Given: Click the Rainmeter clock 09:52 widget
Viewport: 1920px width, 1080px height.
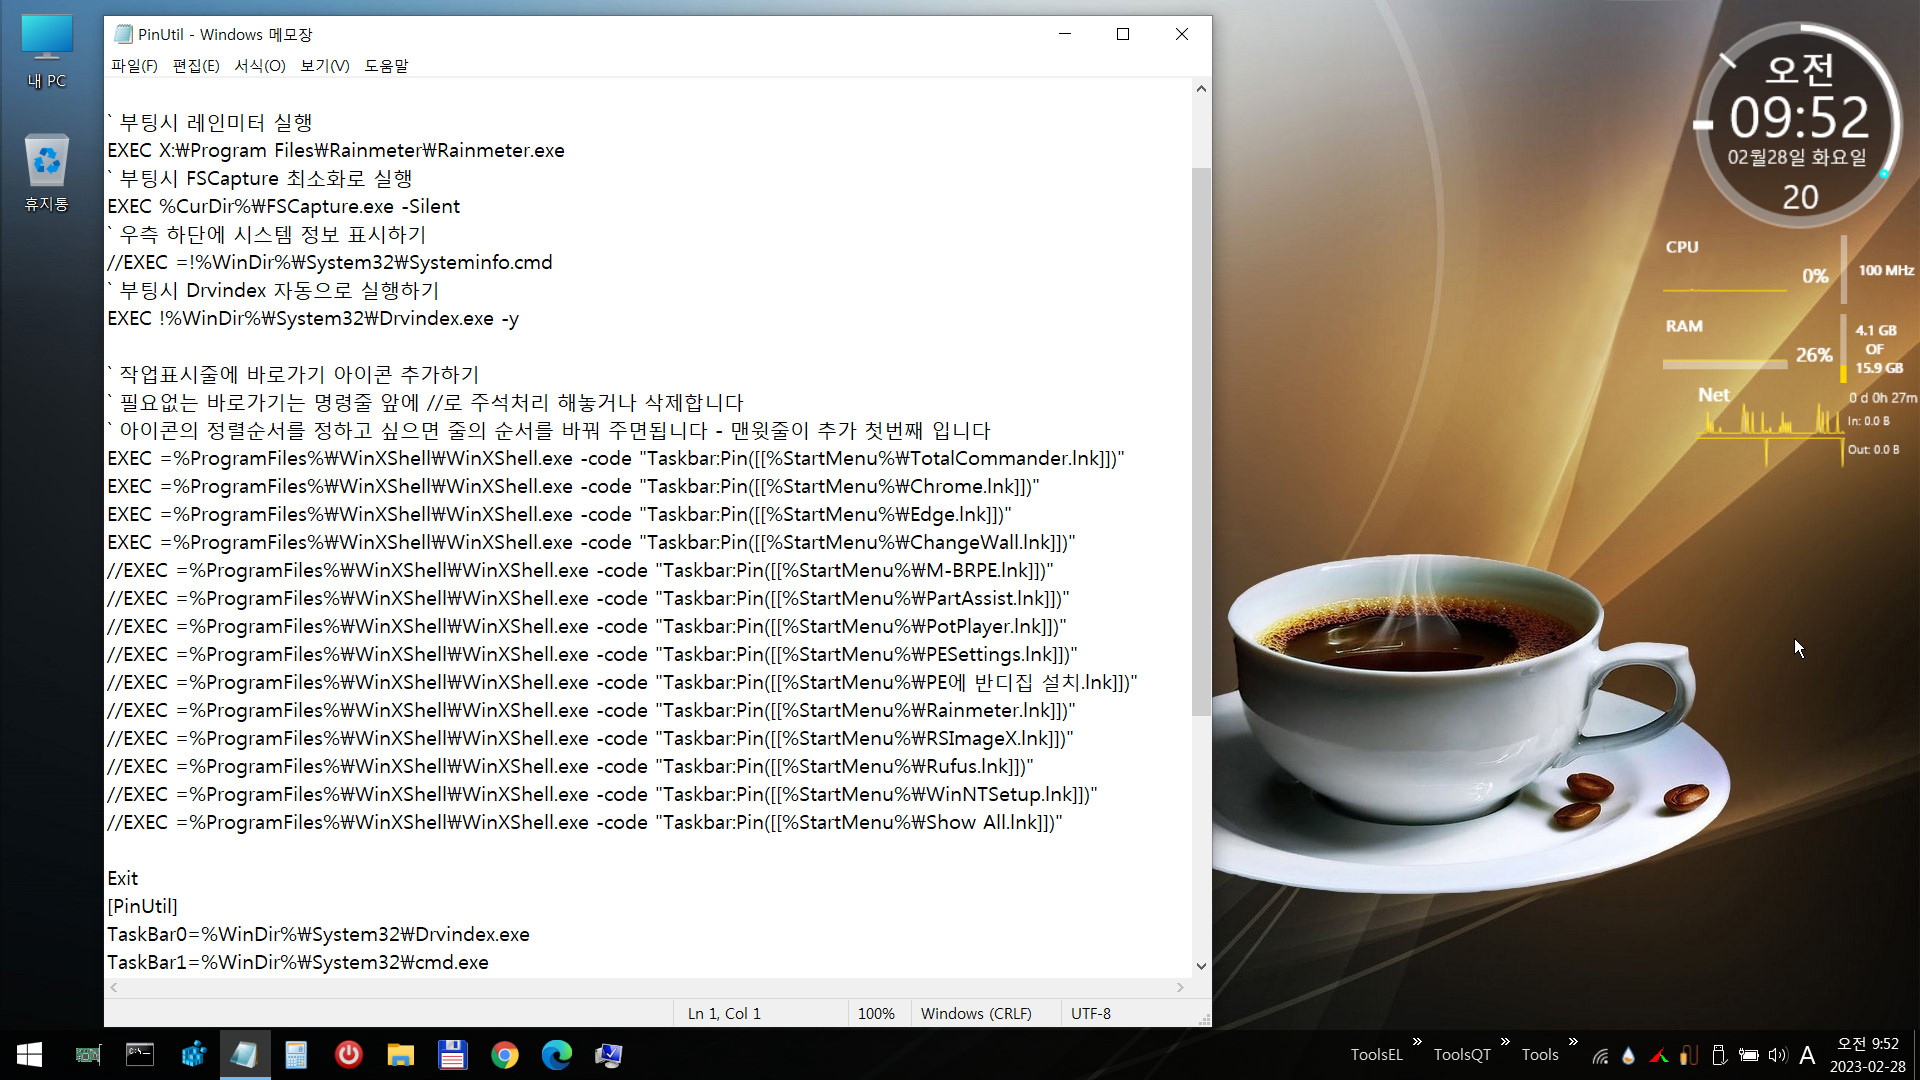Looking at the screenshot, I should click(x=1799, y=117).
